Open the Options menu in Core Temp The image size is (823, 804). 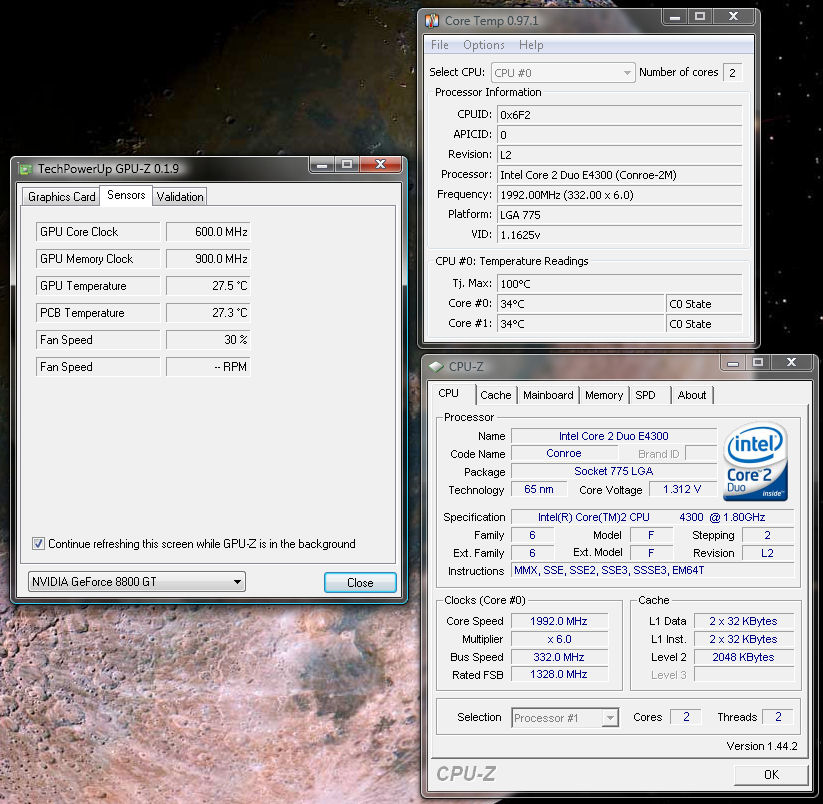pyautogui.click(x=483, y=45)
